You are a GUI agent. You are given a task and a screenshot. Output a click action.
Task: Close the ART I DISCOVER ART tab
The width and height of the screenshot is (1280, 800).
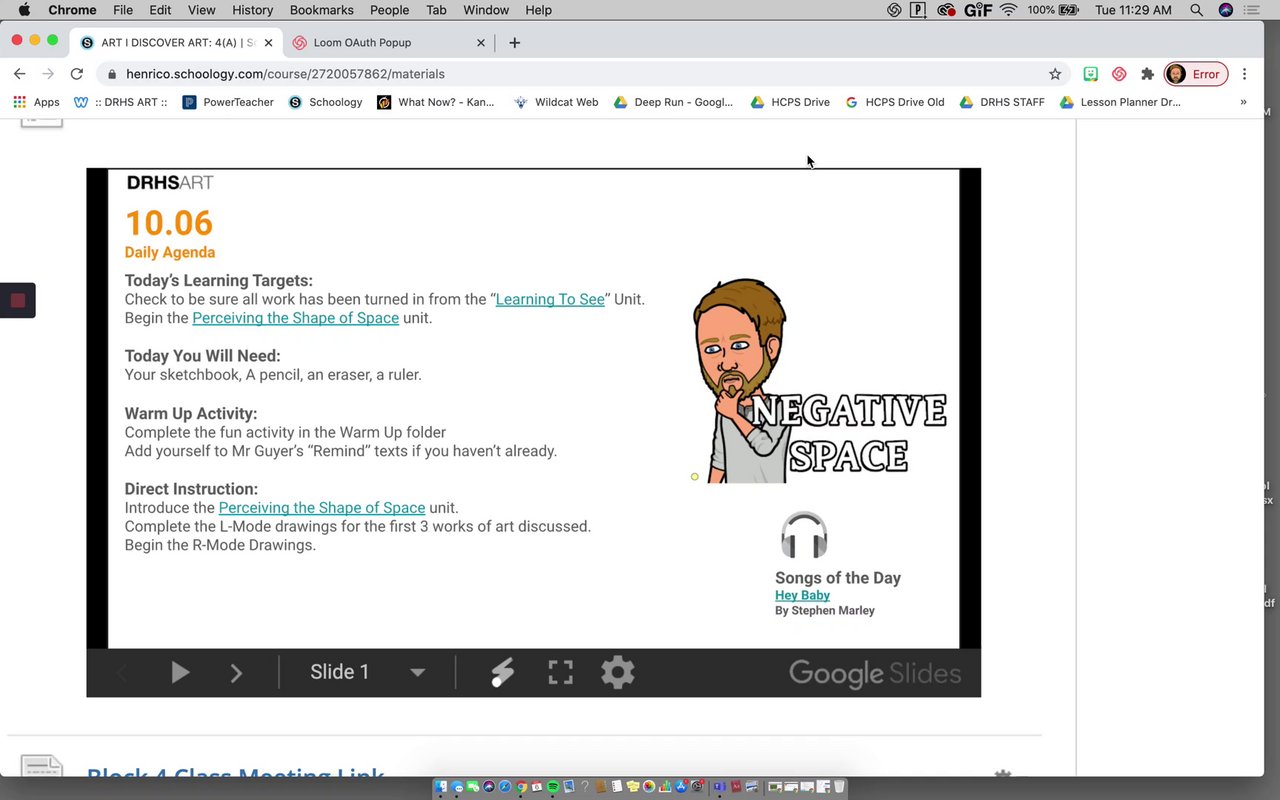[268, 43]
